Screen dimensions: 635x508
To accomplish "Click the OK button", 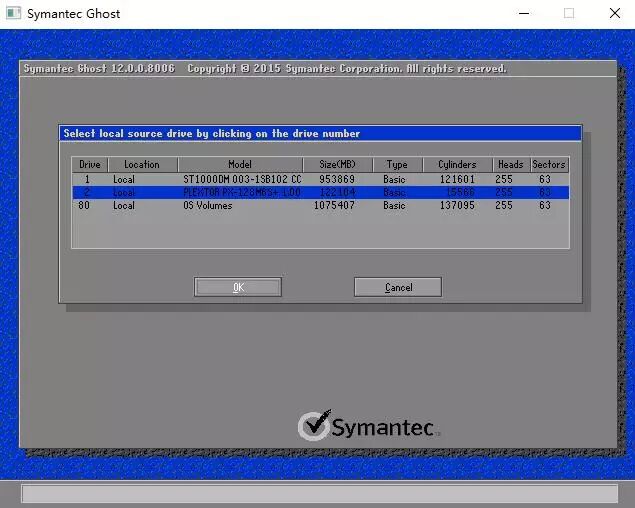I will 238,287.
